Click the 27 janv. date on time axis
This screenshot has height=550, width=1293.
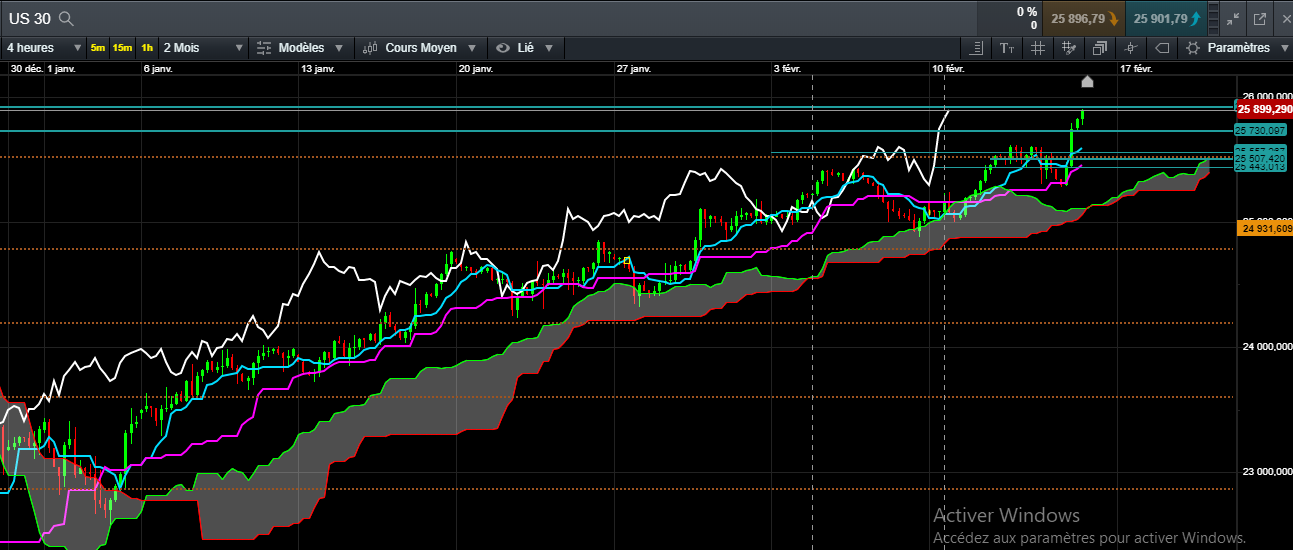click(x=634, y=69)
